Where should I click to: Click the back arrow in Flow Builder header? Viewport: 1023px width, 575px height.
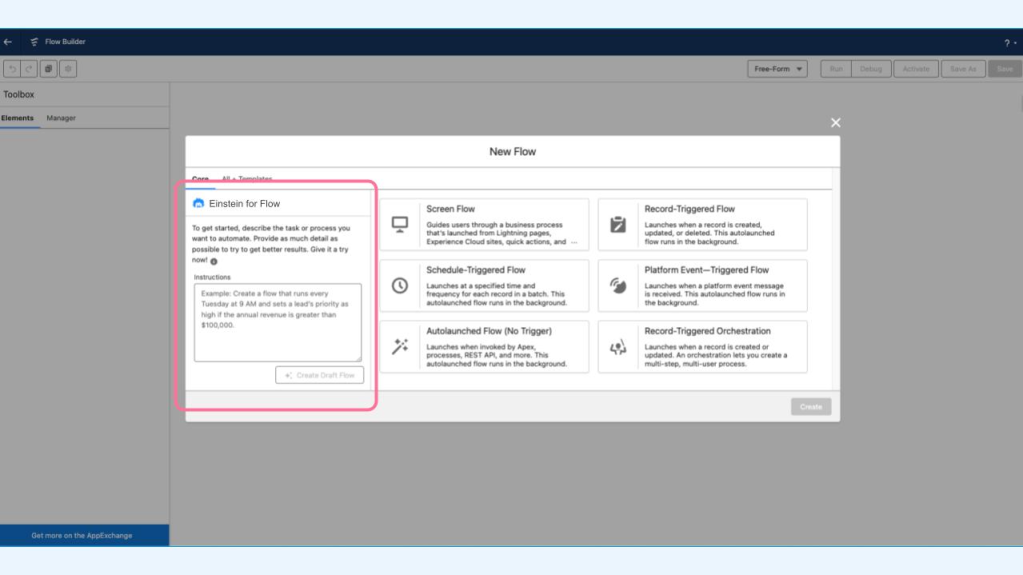(8, 42)
